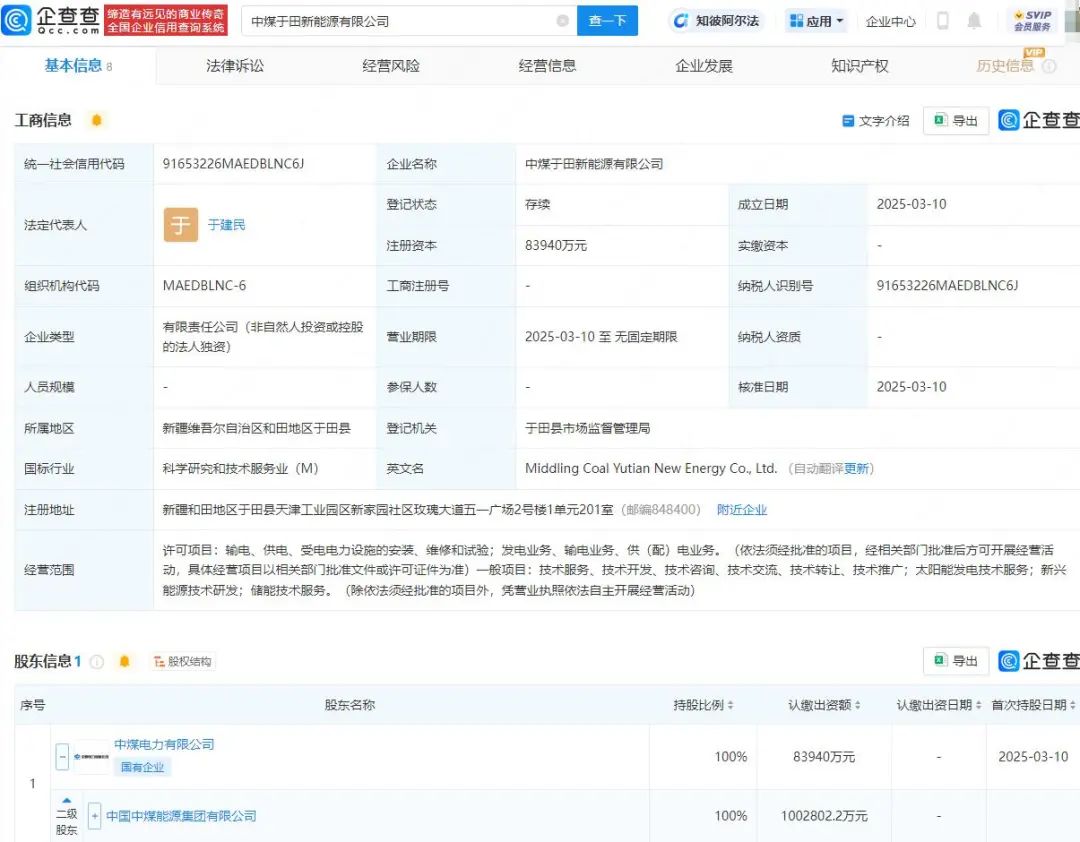Image resolution: width=1080 pixels, height=842 pixels.
Task: Click the bell icon beside 工商信息
Action: 96,121
